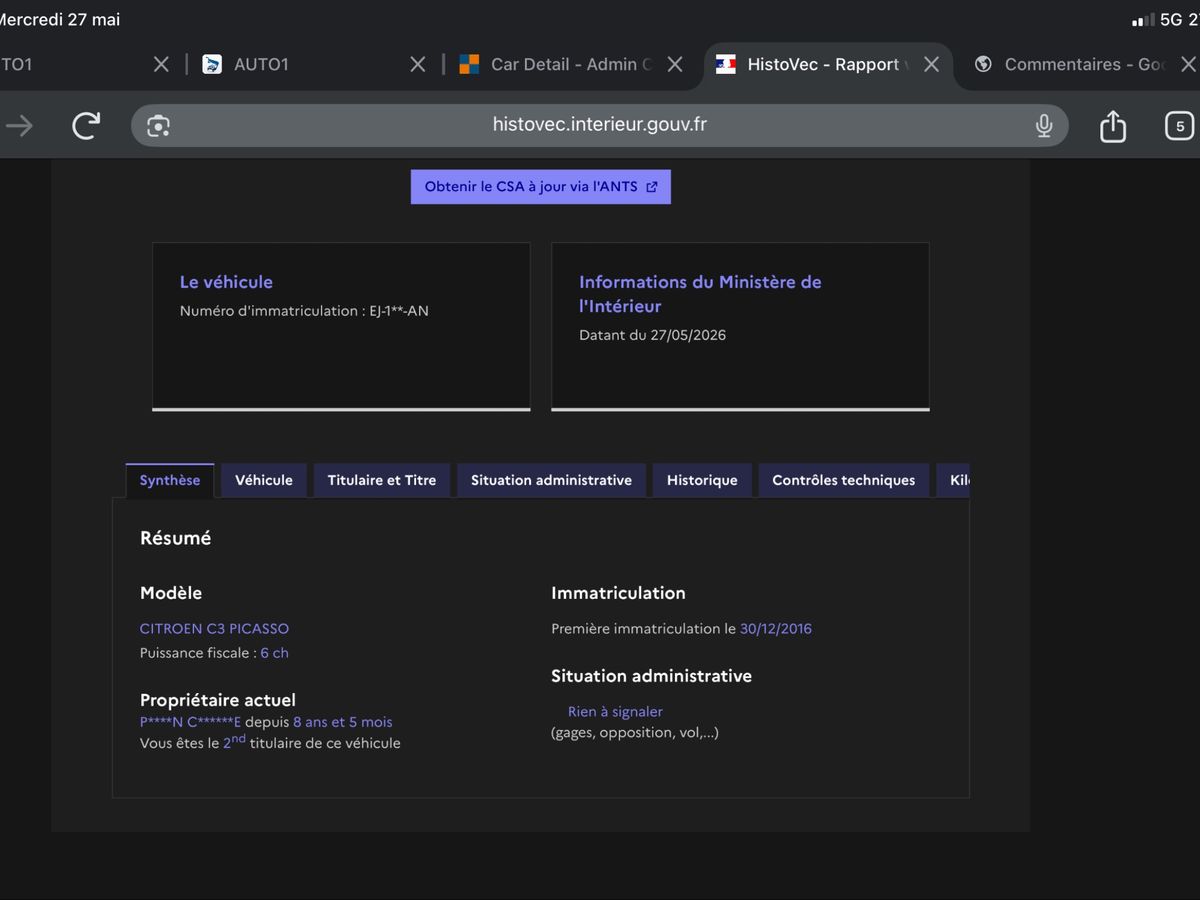Tap the histovec.interieur.gouv.fr address field
The width and height of the screenshot is (1200, 900).
600,125
